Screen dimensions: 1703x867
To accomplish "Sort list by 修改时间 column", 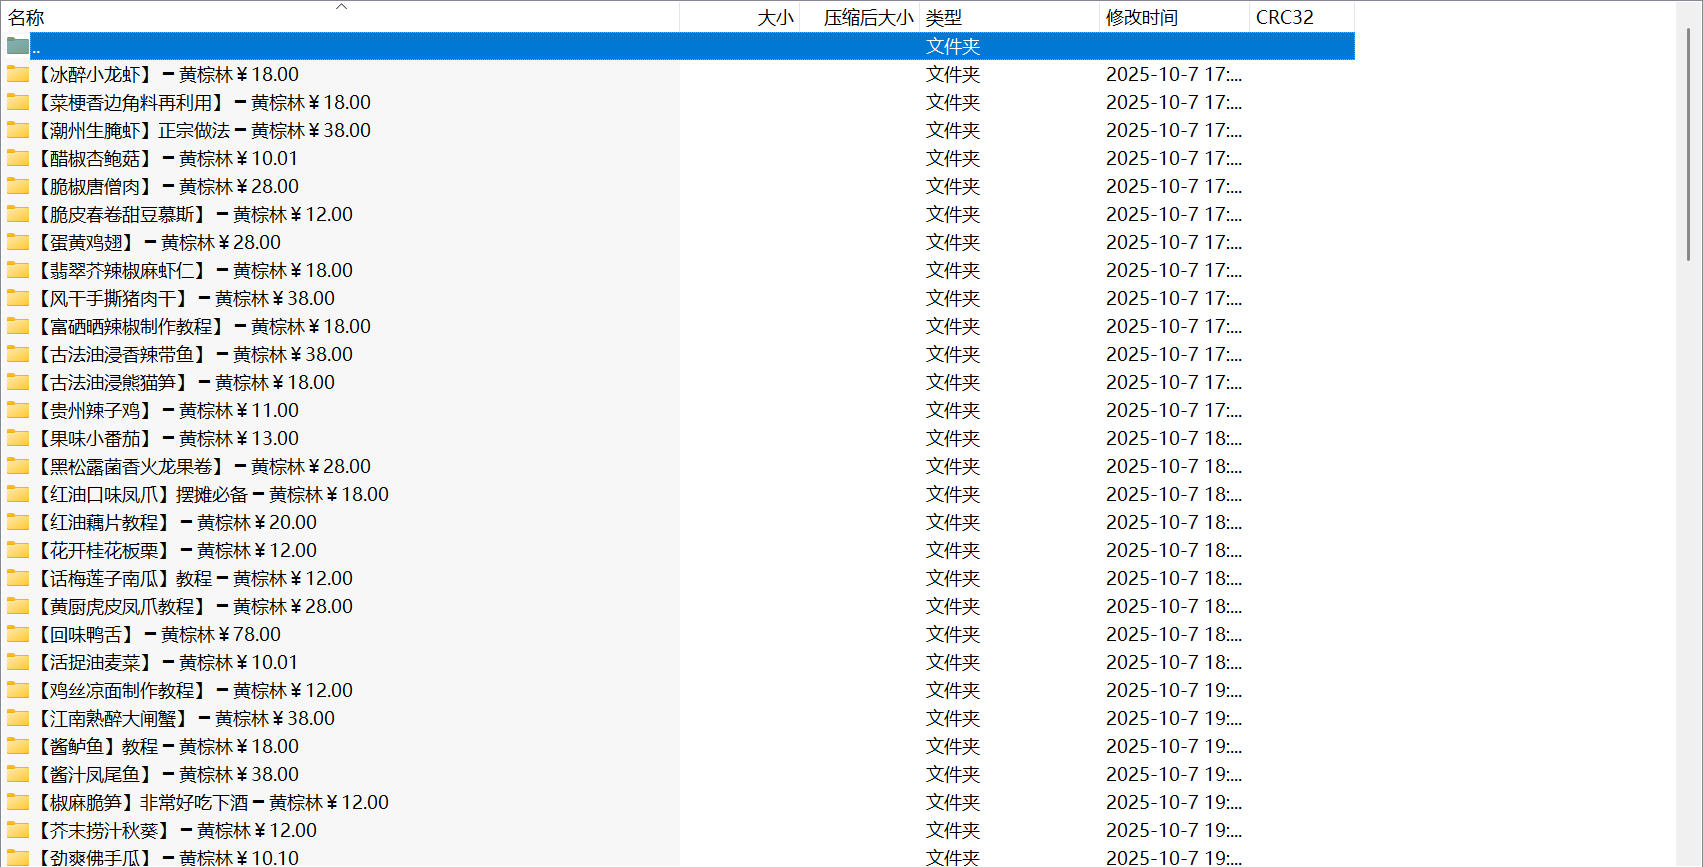I will 1141,18.
